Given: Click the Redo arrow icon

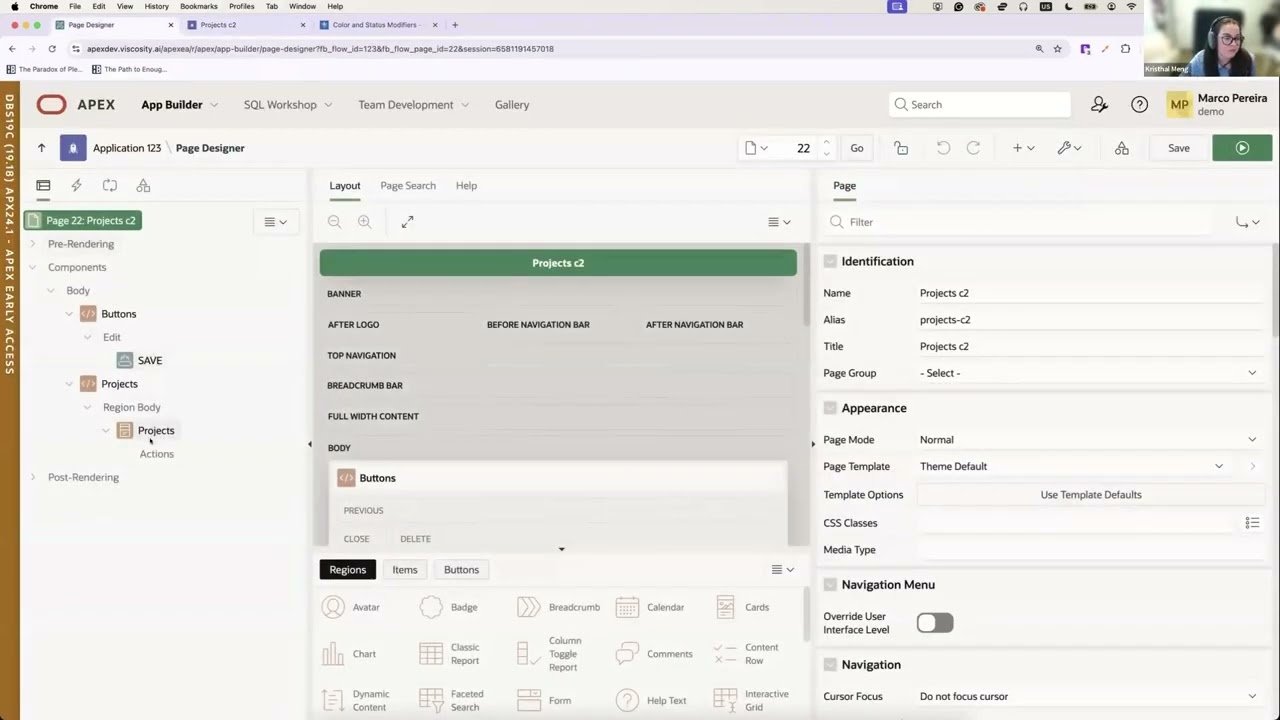Looking at the screenshot, I should click(x=973, y=148).
